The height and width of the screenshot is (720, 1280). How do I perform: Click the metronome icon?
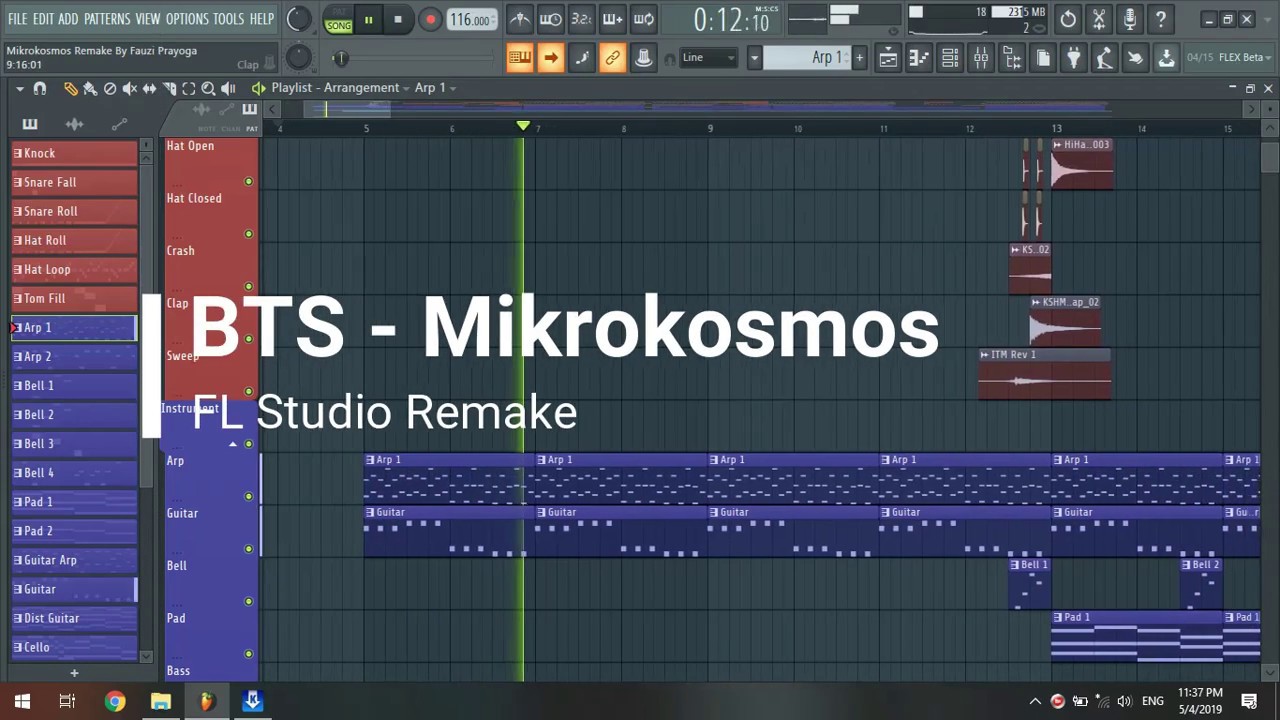tap(520, 19)
